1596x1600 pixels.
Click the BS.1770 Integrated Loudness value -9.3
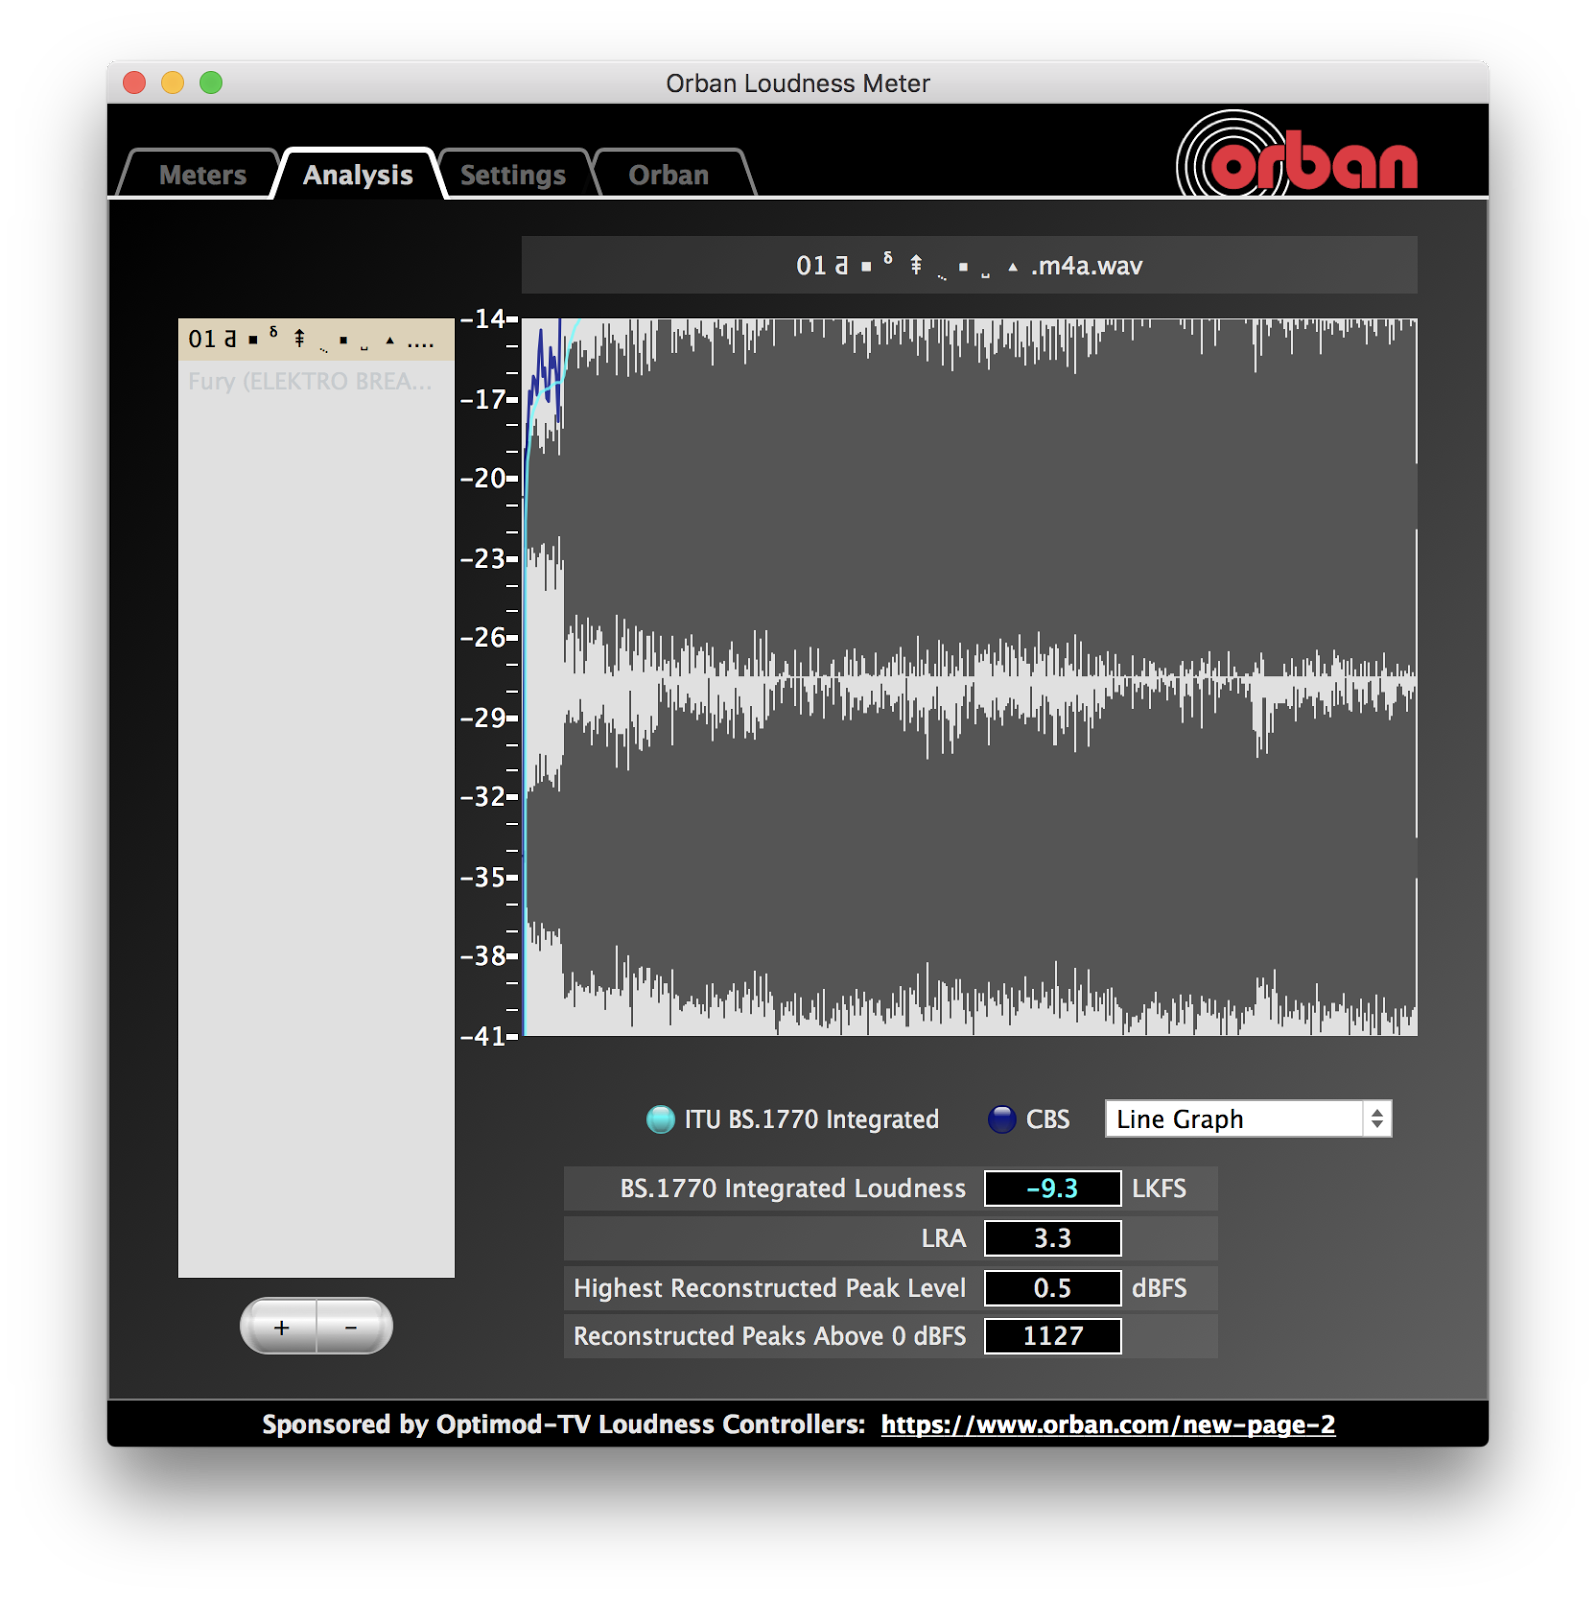[x=1053, y=1188]
